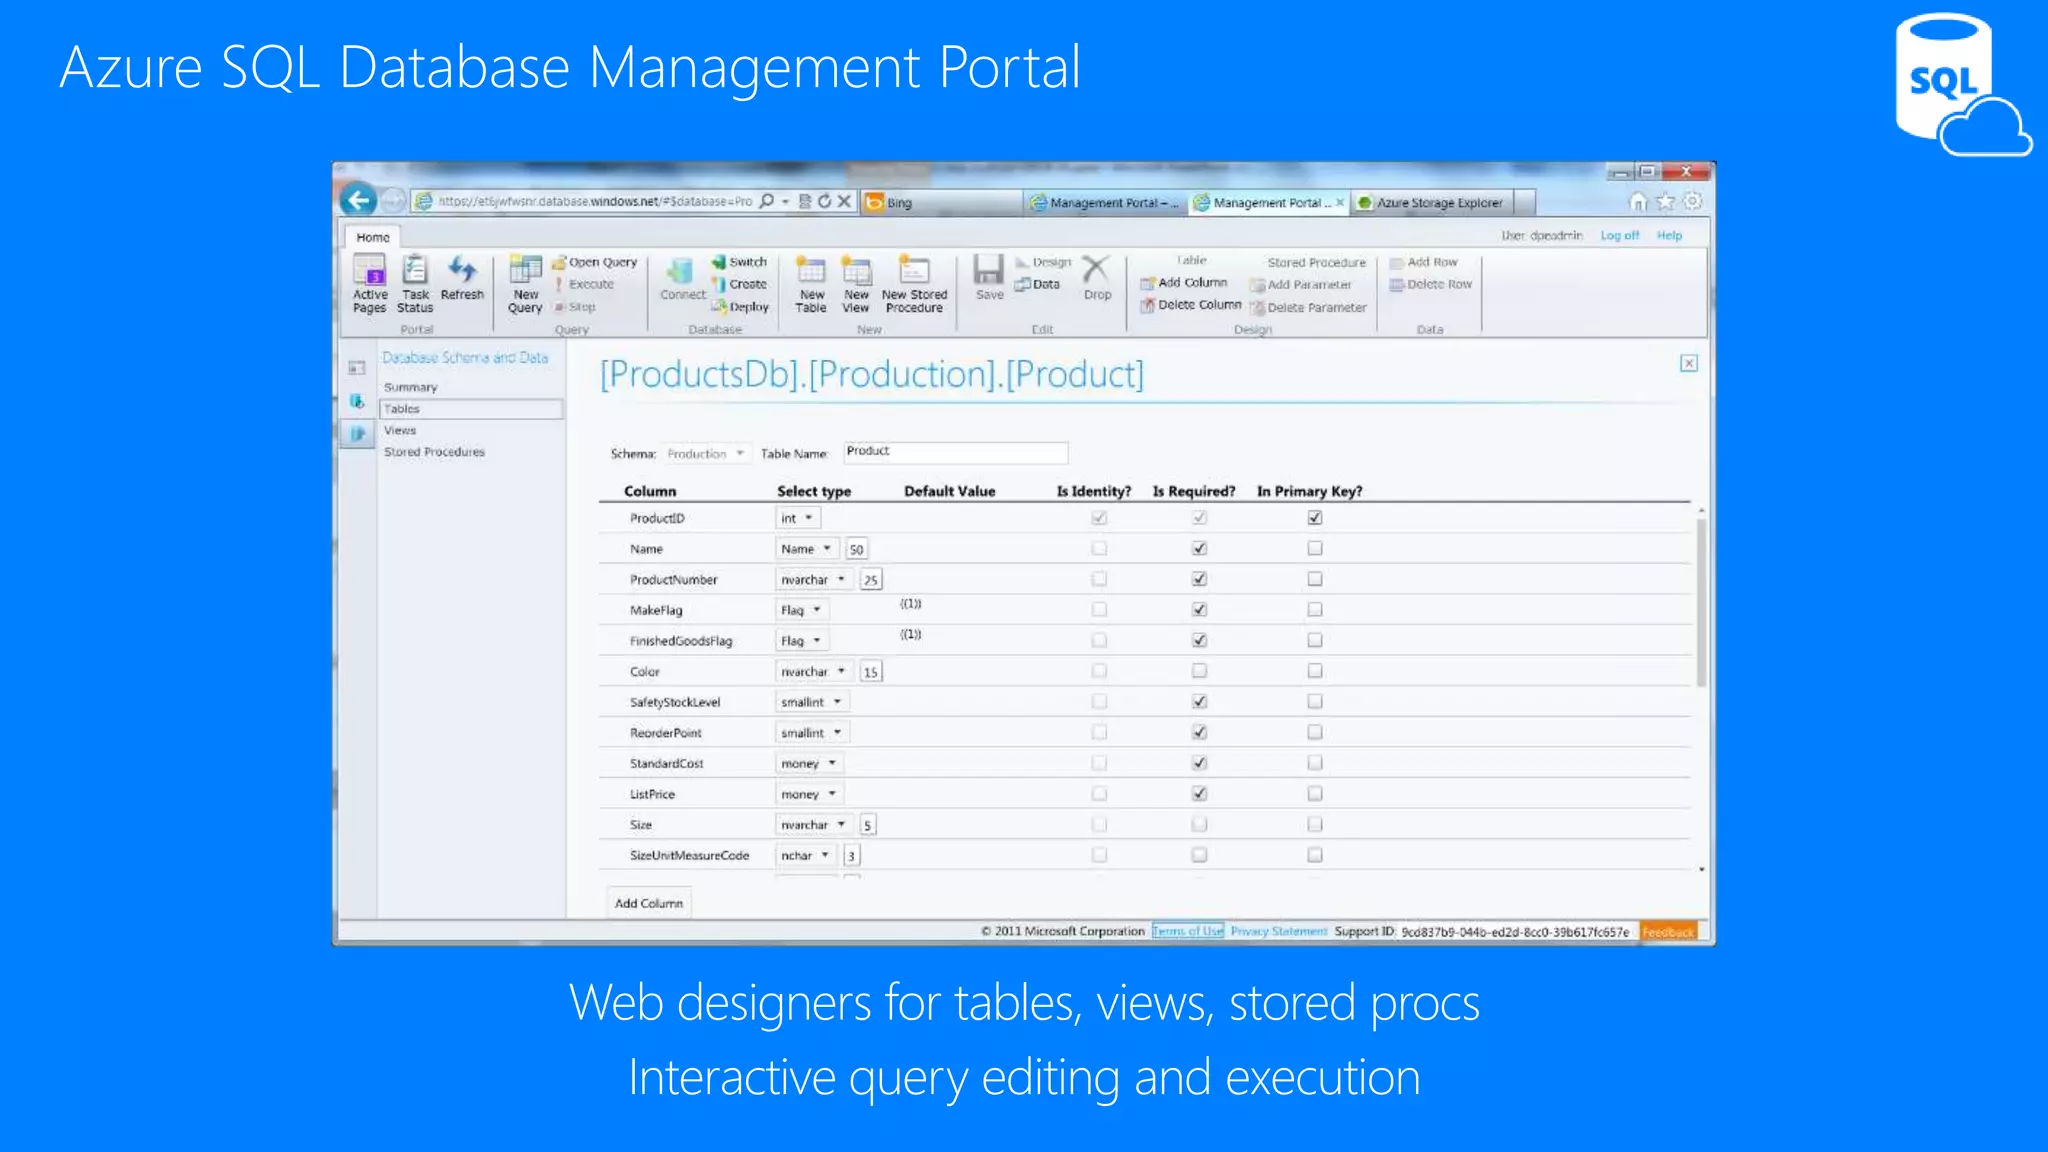
Task: Enable Is Required for Size column
Action: (x=1199, y=825)
